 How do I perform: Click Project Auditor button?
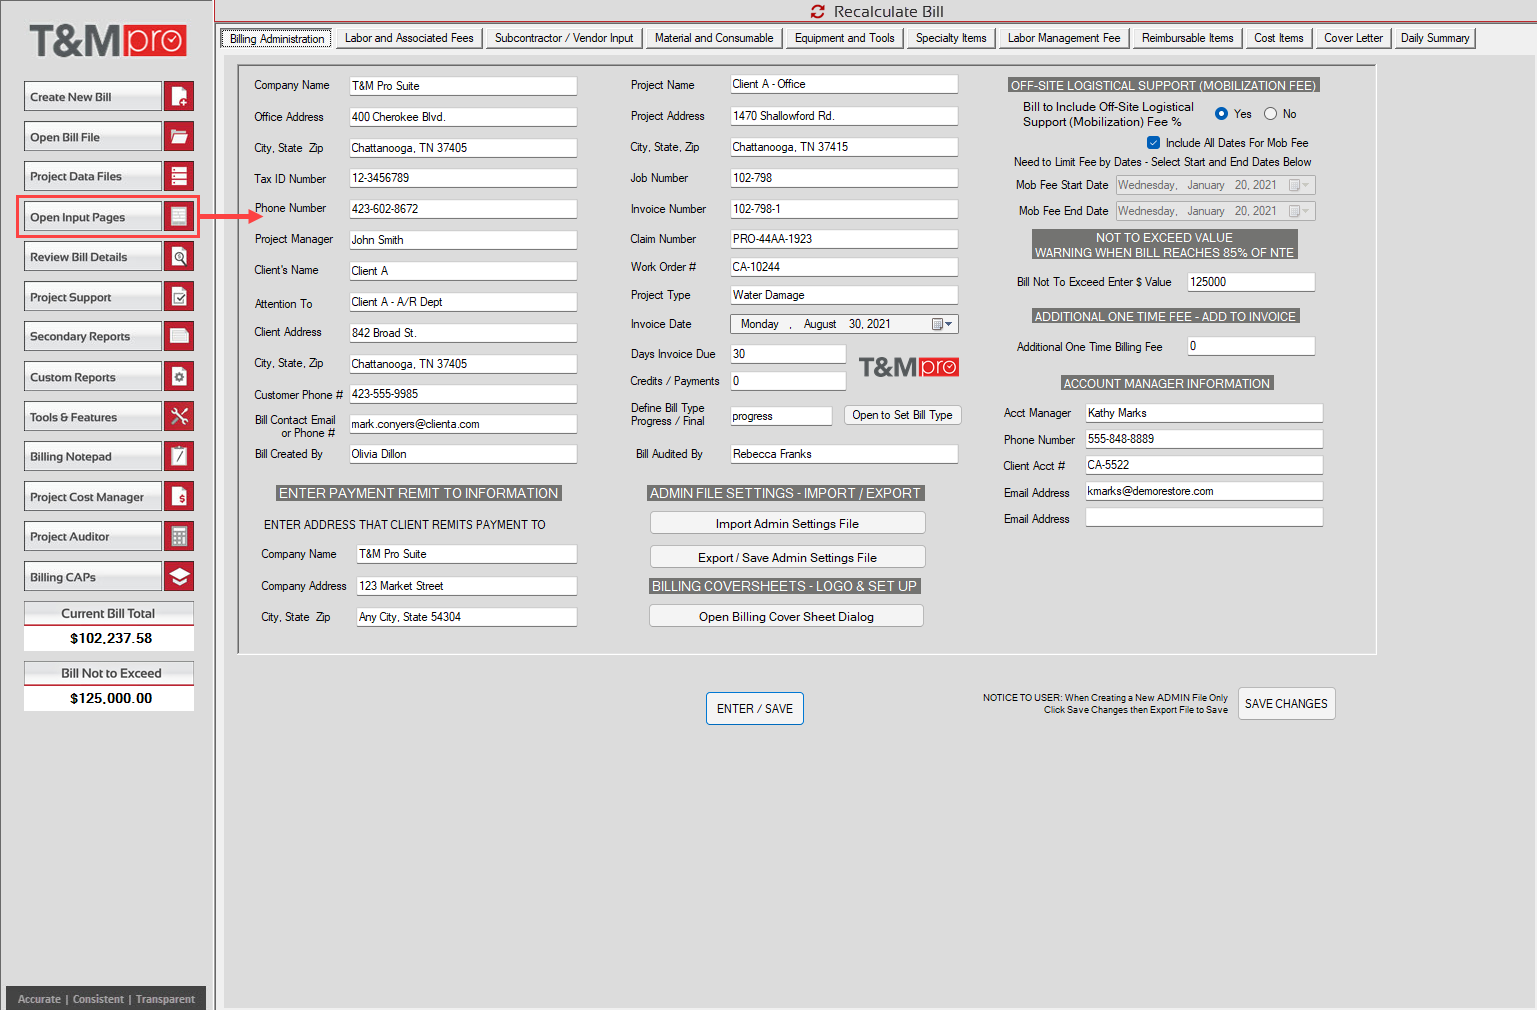[x=92, y=536]
